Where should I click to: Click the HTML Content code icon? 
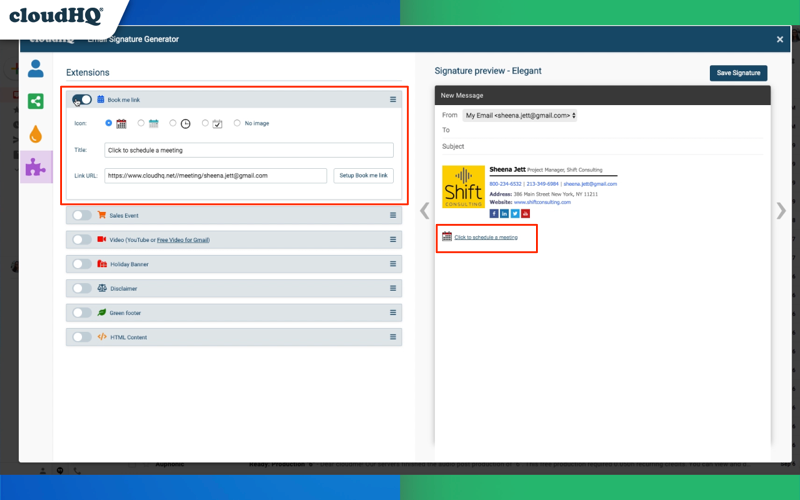[x=102, y=337]
